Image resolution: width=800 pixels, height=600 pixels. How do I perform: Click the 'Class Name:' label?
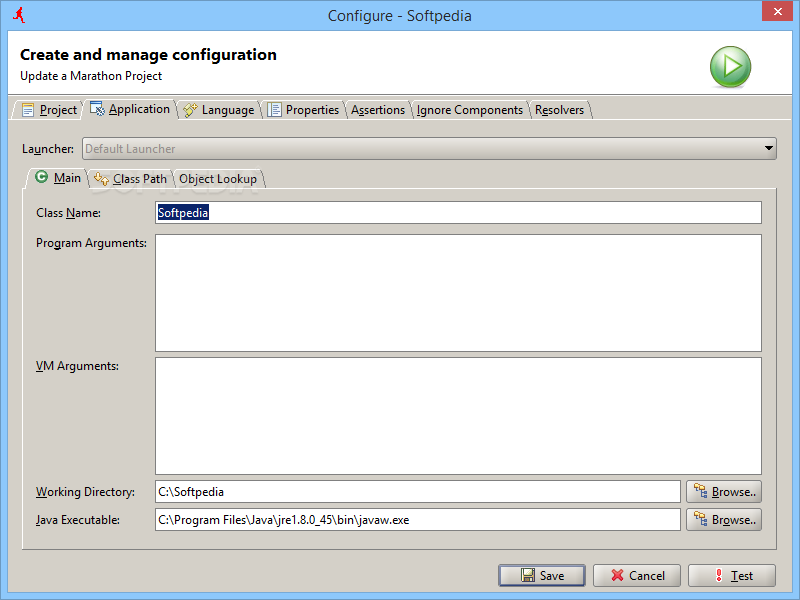coord(68,213)
